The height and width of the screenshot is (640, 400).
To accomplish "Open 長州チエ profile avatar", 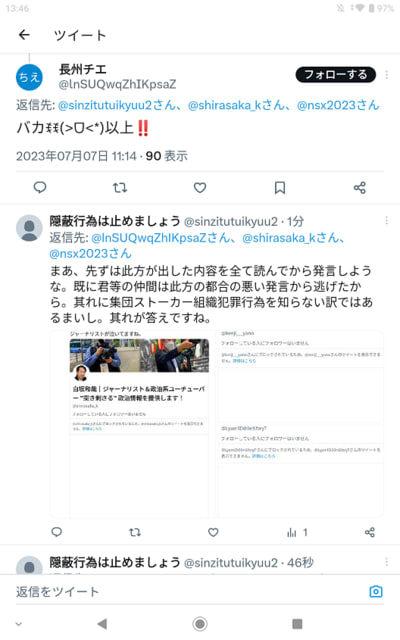I will (x=29, y=77).
